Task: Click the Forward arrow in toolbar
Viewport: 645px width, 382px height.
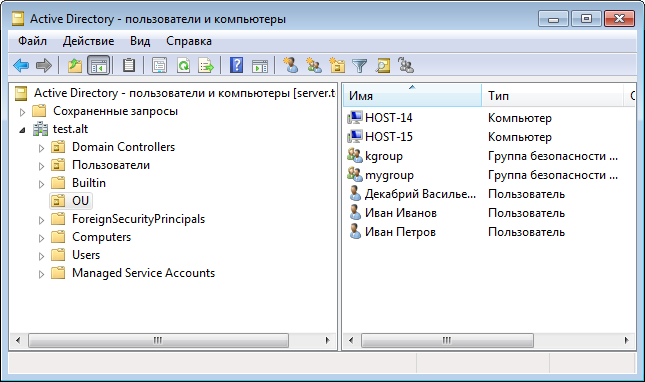Action: point(44,65)
